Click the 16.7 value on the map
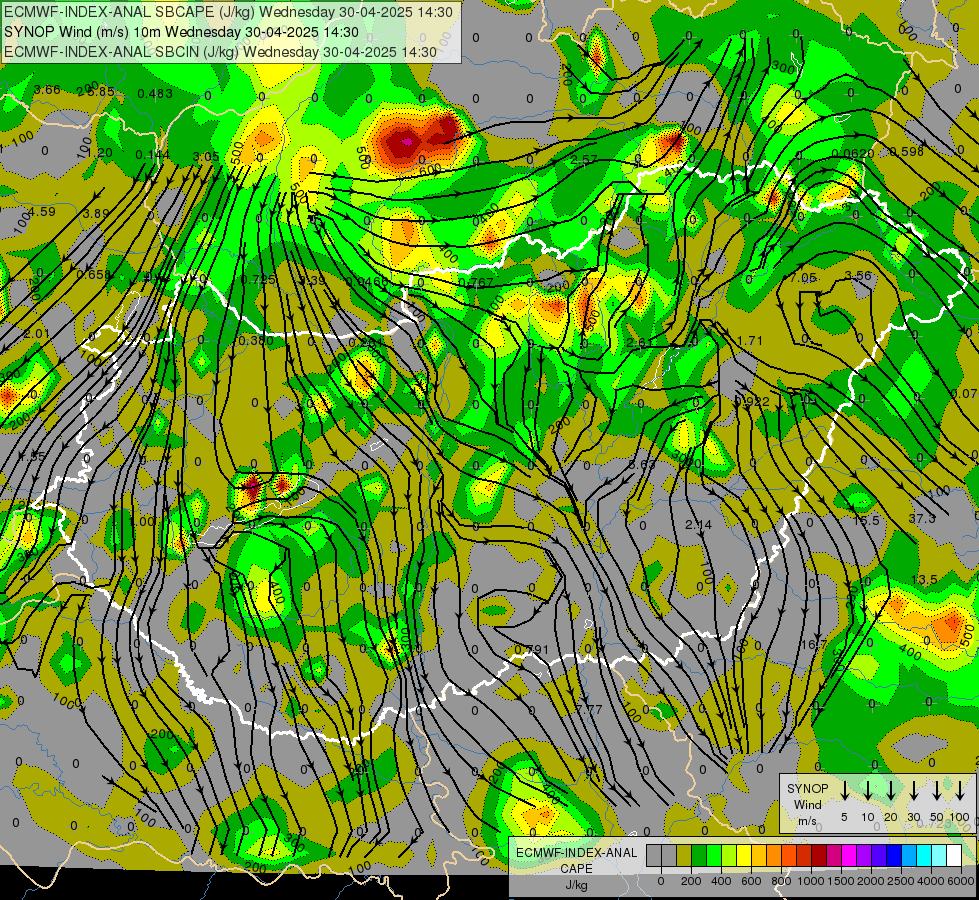Screen dimensions: 979x900 coord(814,644)
